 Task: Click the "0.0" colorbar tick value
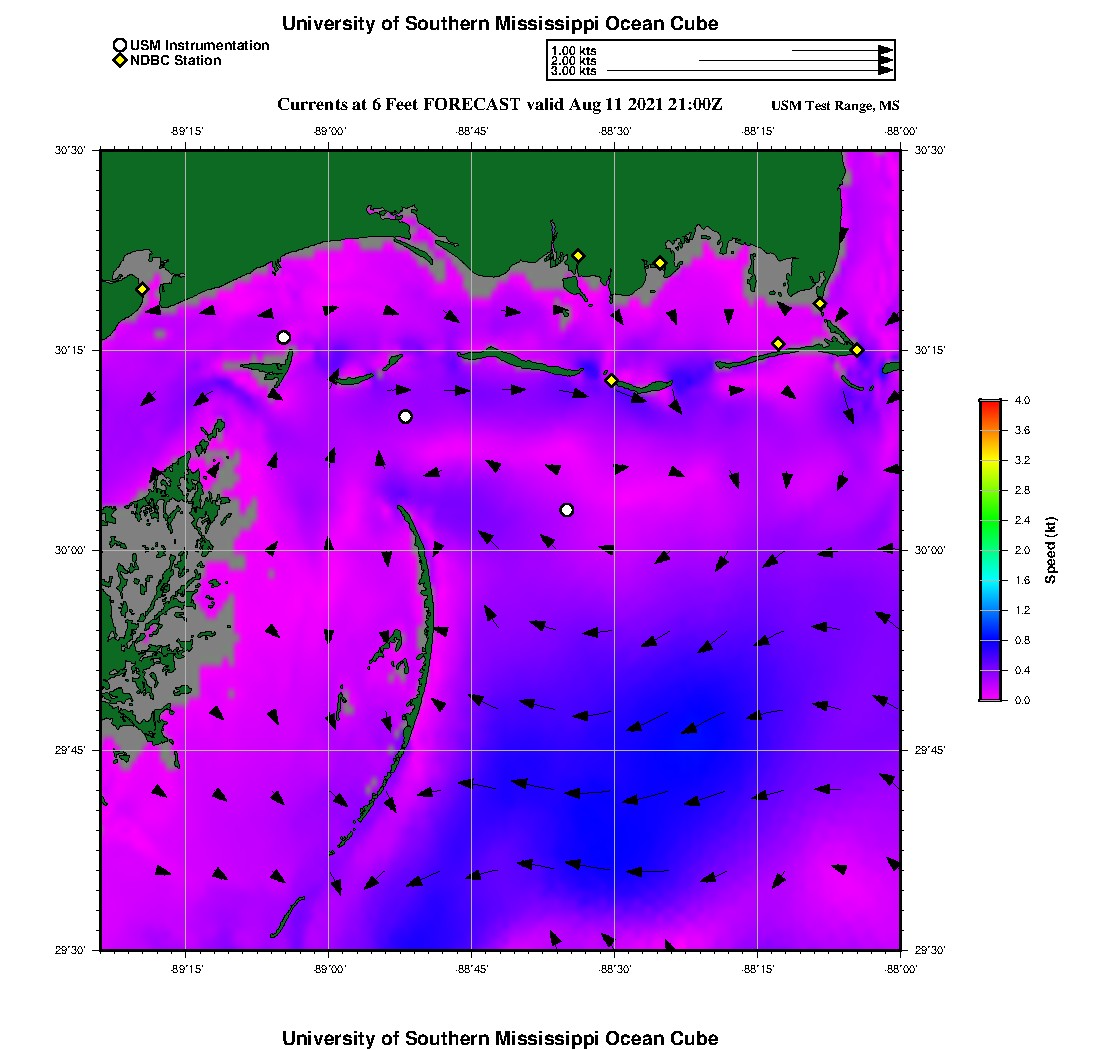[x=1022, y=700]
